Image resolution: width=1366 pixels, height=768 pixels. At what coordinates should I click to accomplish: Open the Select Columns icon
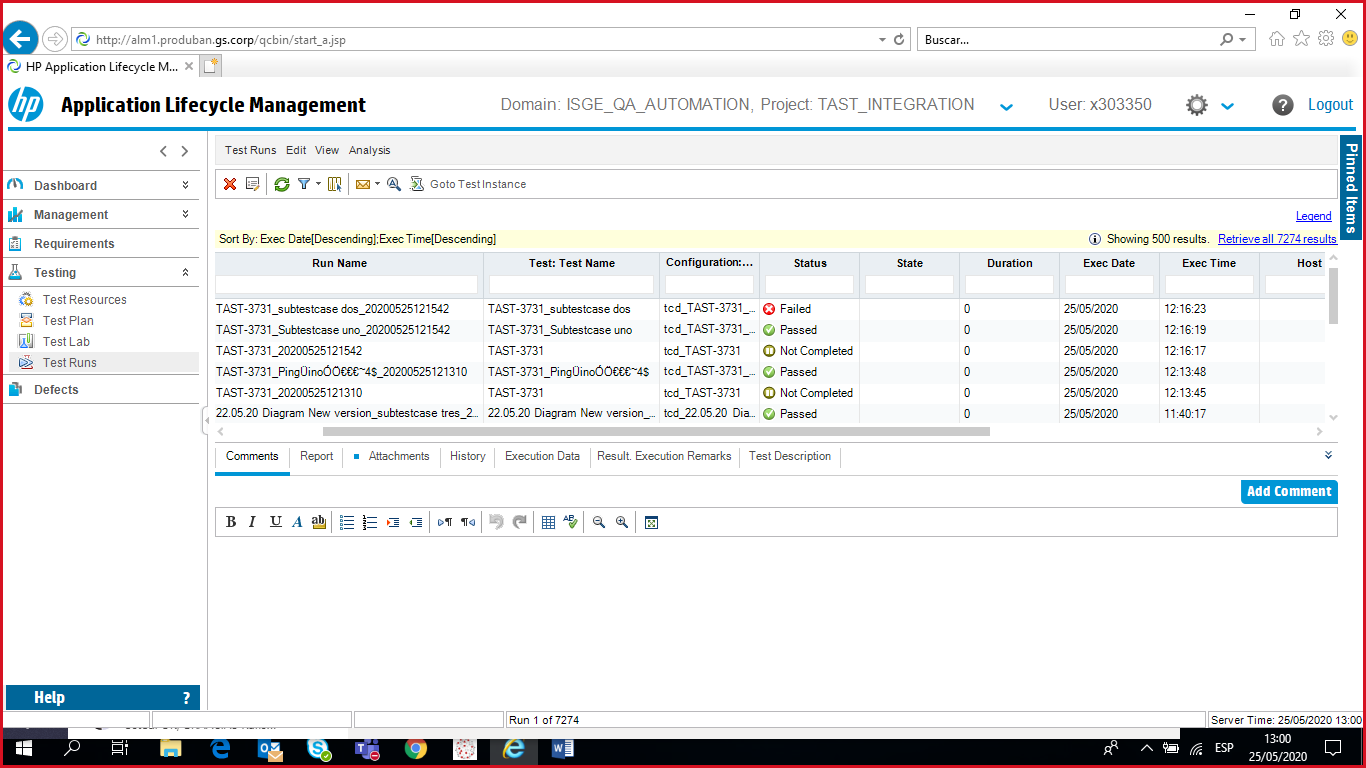[334, 184]
